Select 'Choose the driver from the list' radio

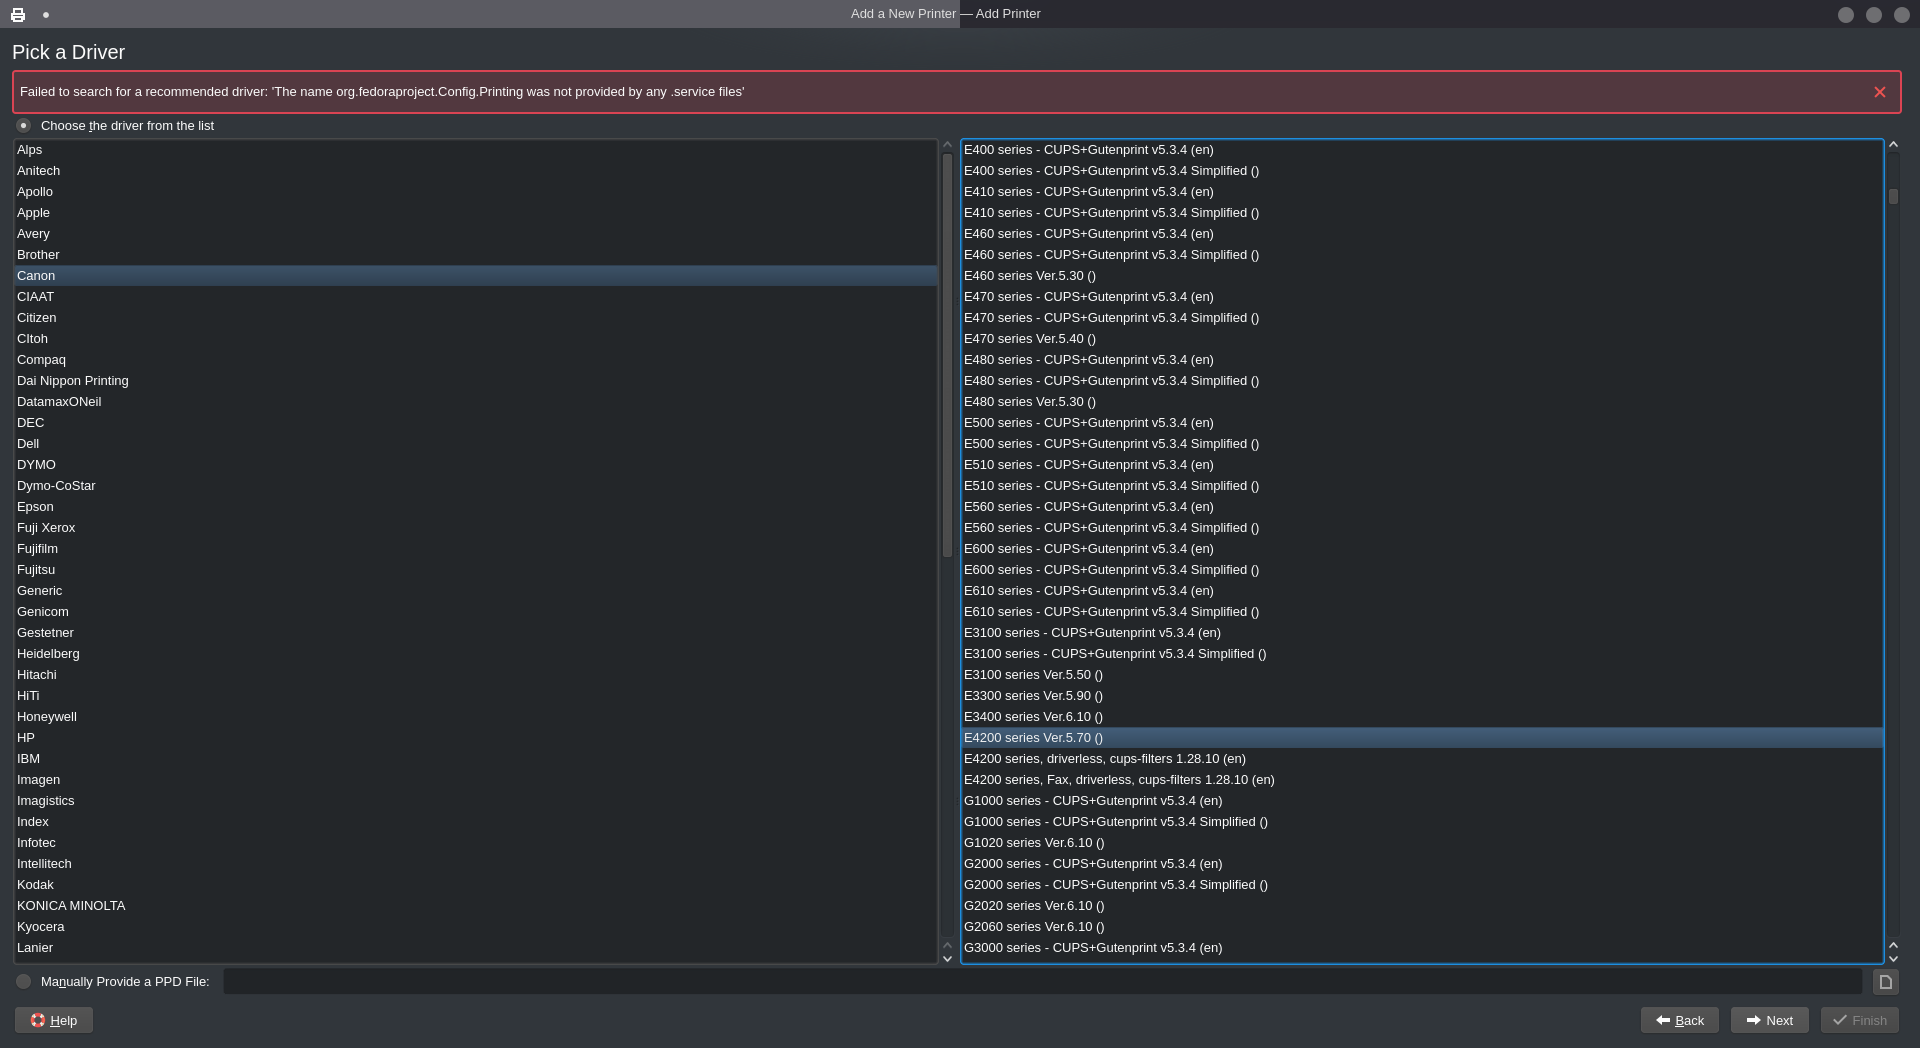pyautogui.click(x=24, y=126)
